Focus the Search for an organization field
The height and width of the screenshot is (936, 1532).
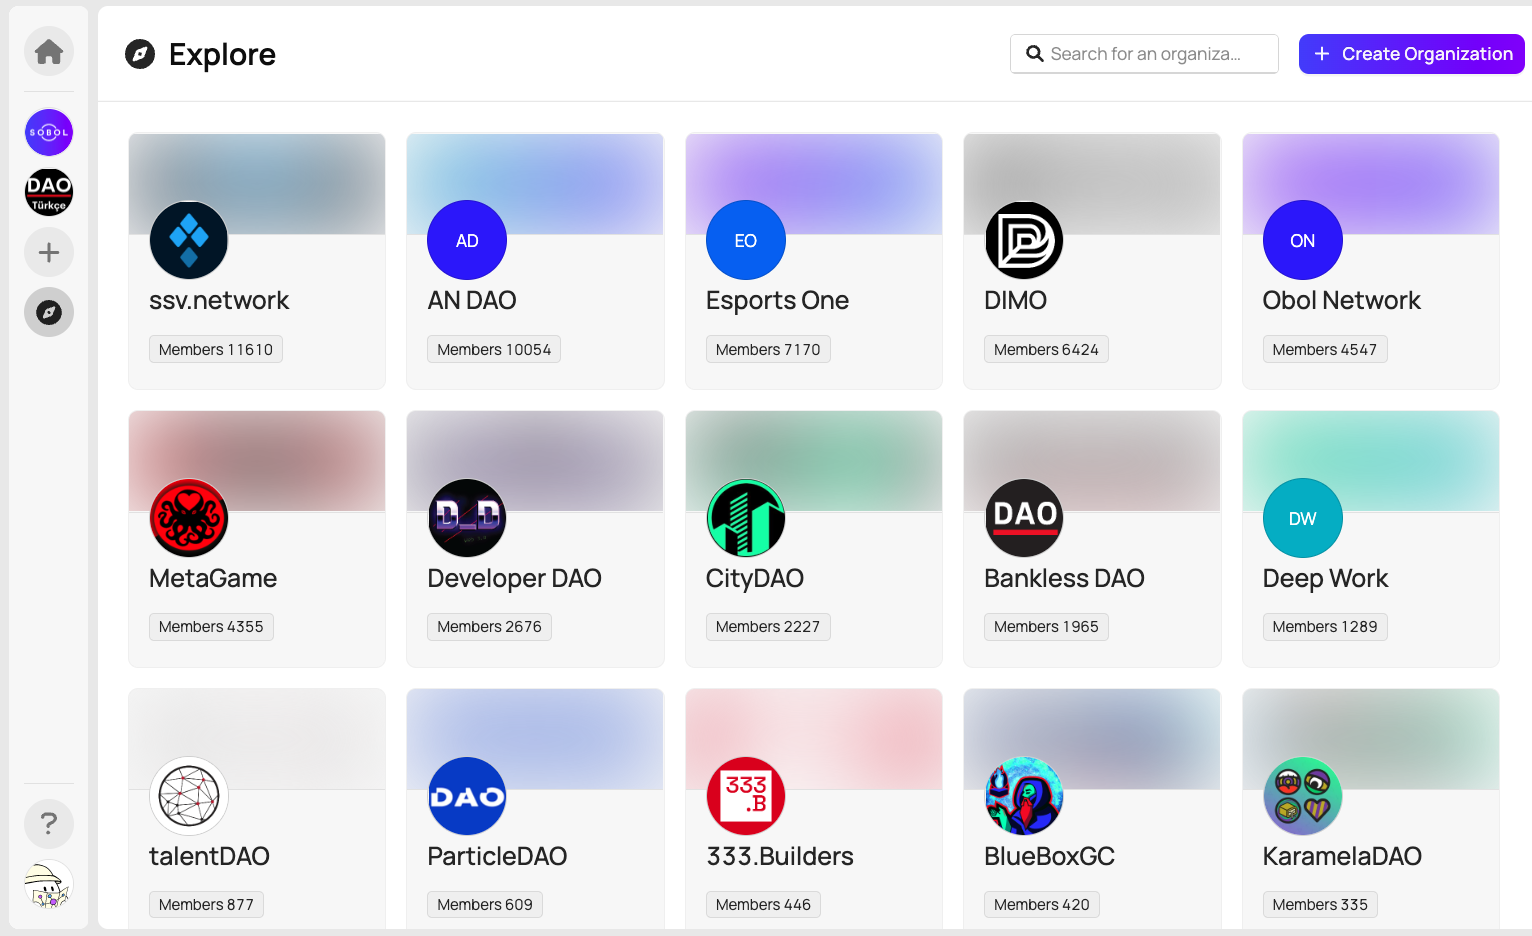(x=1144, y=54)
